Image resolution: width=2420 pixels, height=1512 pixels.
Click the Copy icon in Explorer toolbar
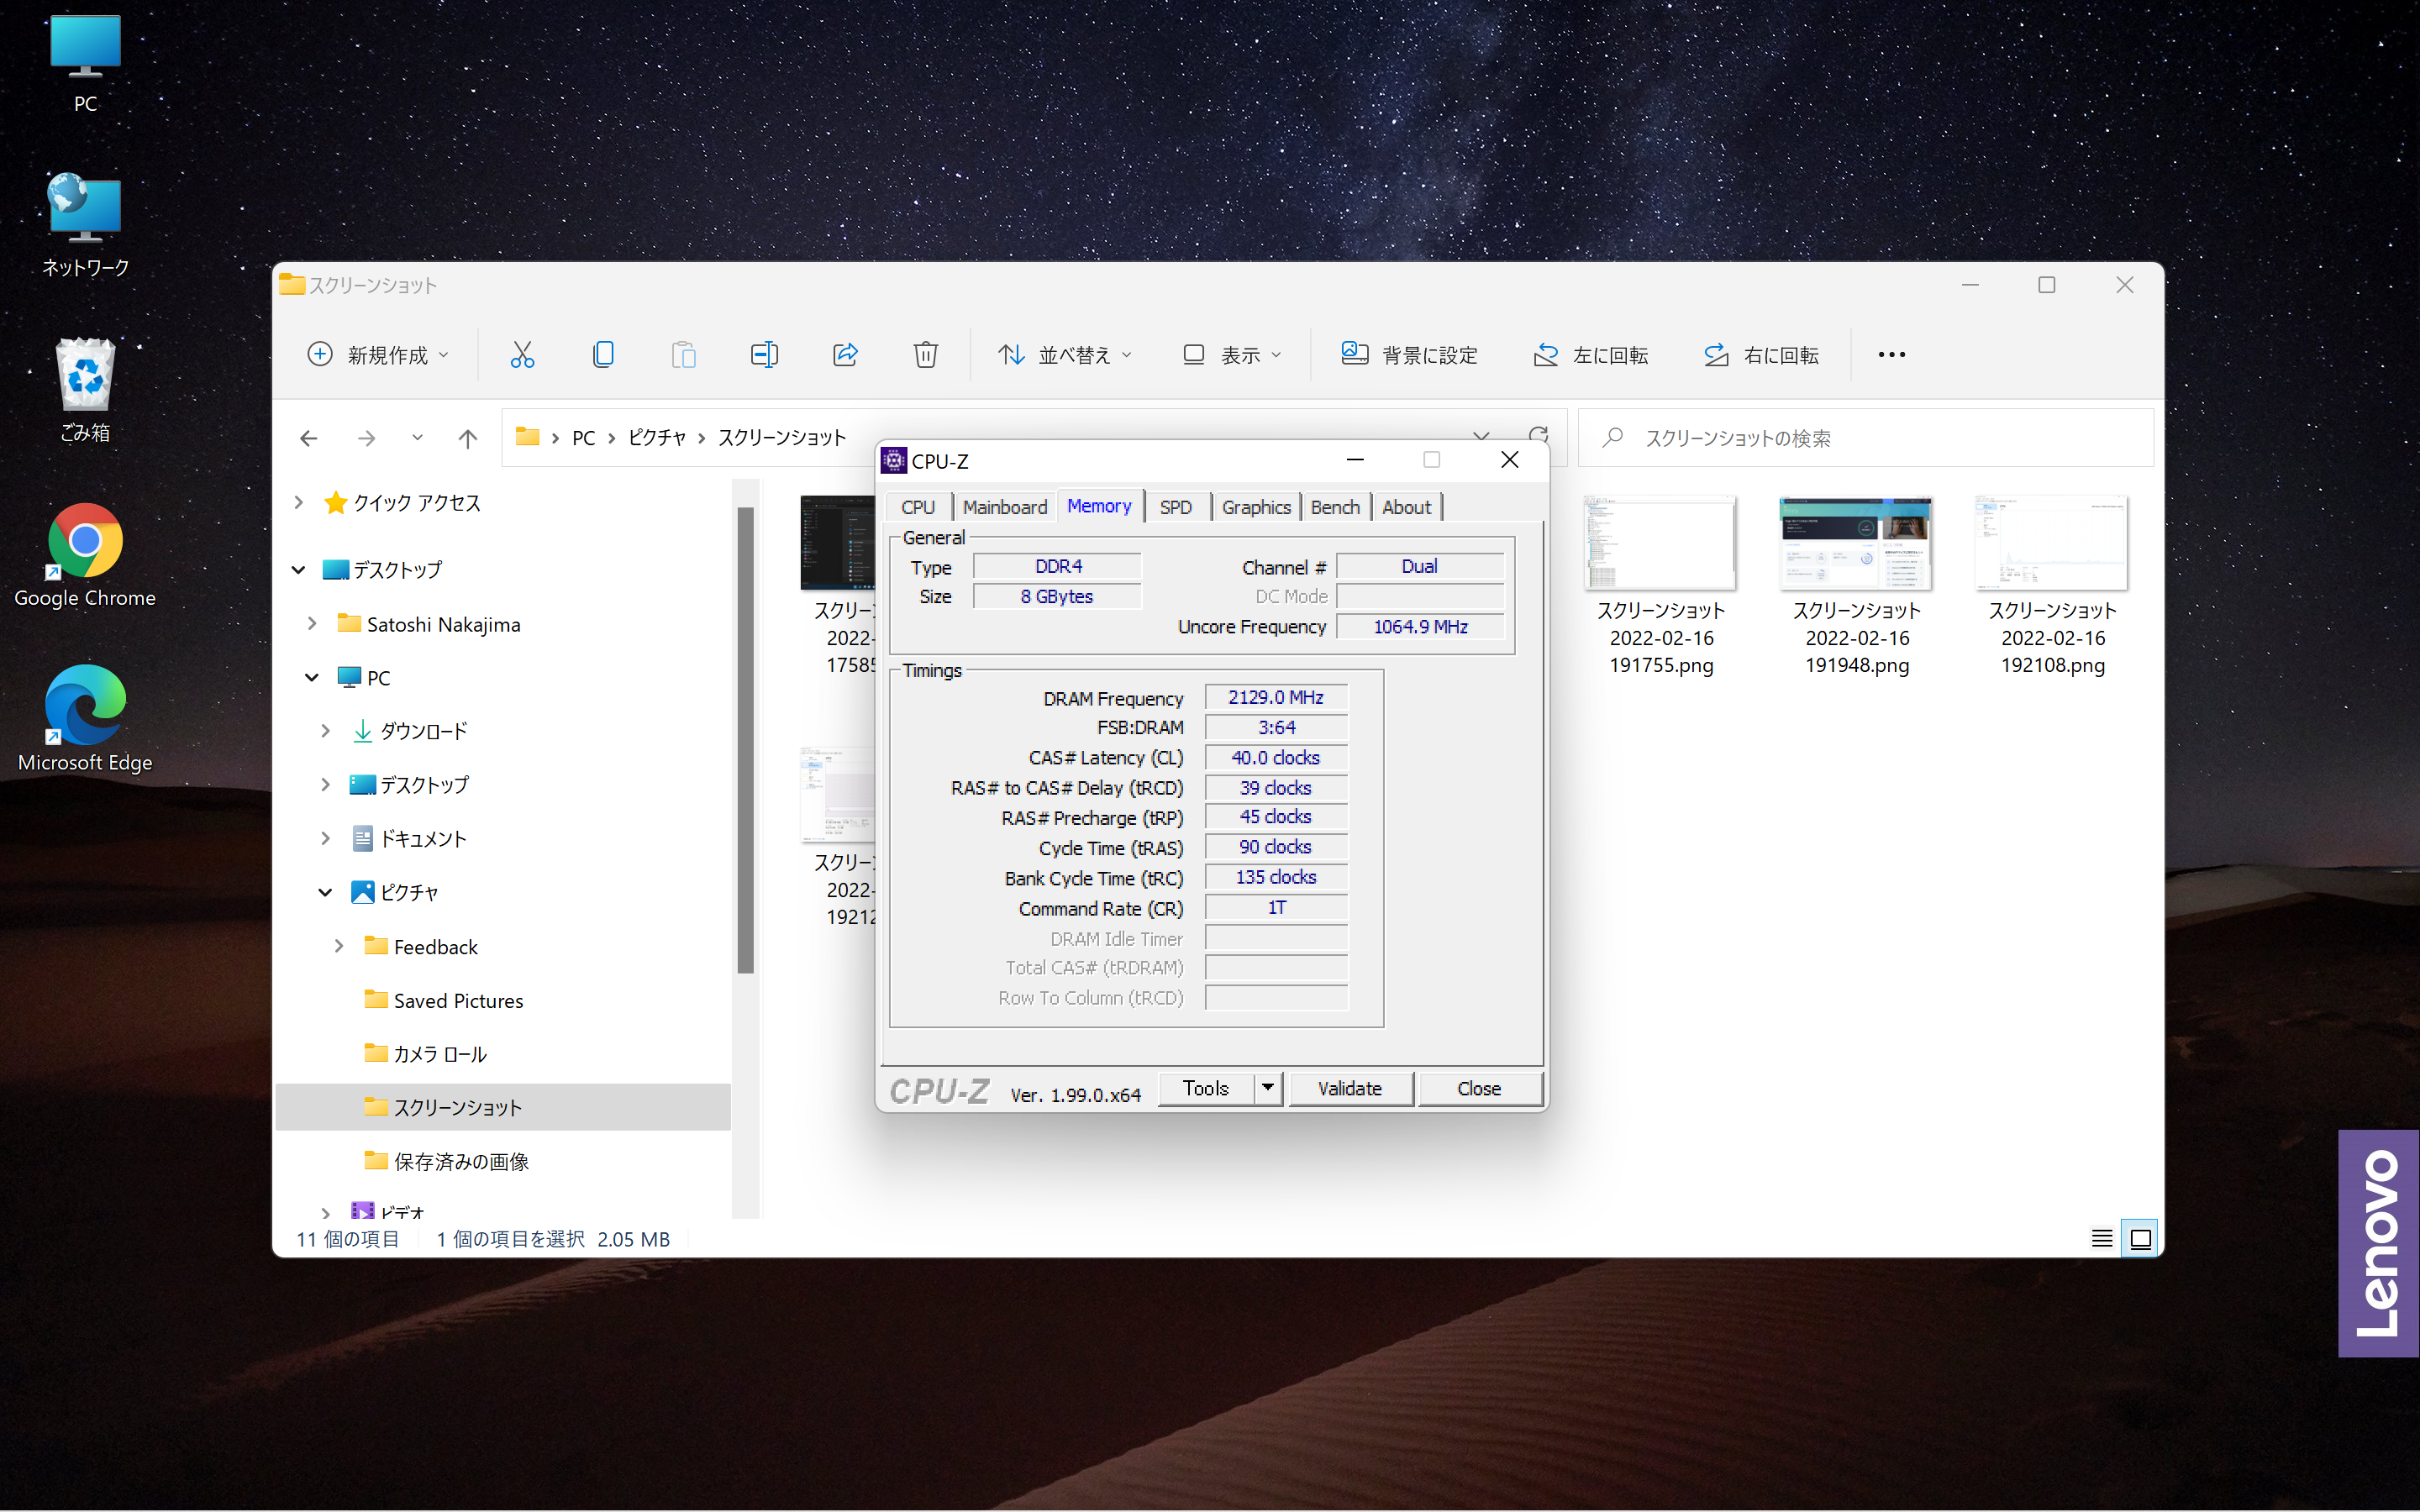coord(603,354)
